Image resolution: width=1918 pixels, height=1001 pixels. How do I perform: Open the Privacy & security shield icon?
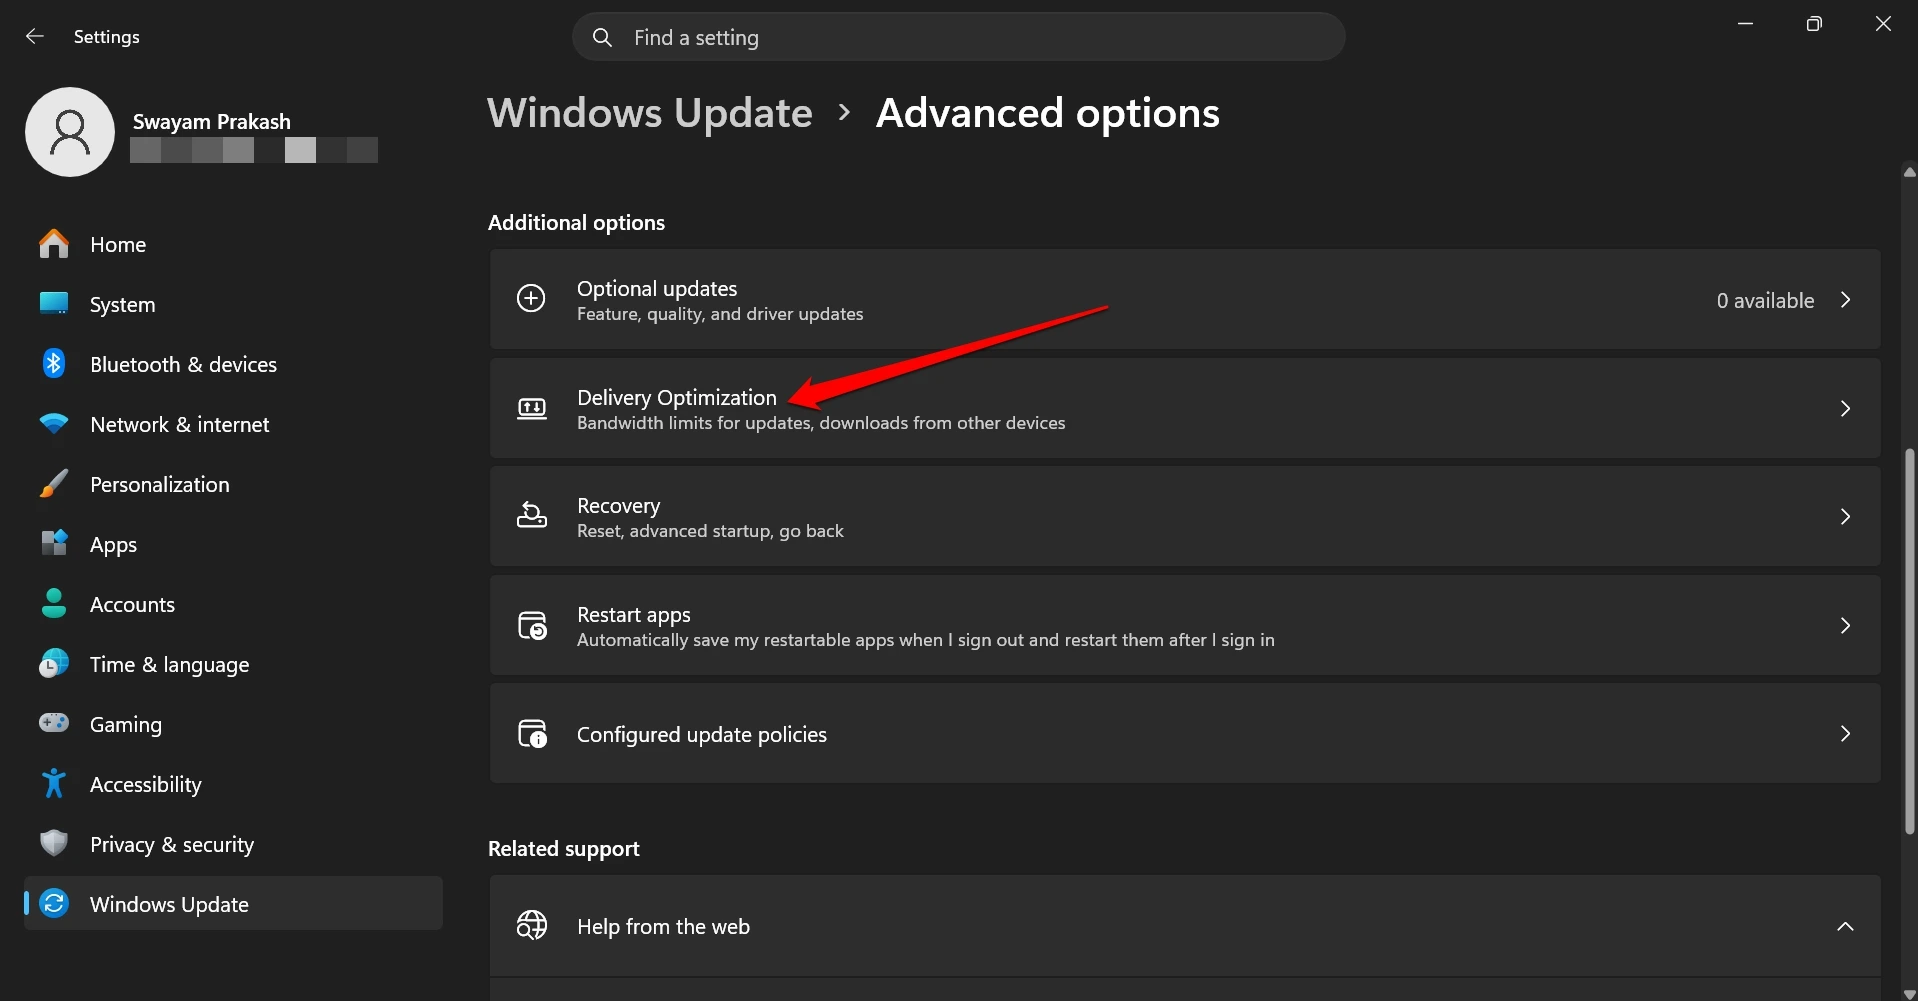[x=53, y=843]
